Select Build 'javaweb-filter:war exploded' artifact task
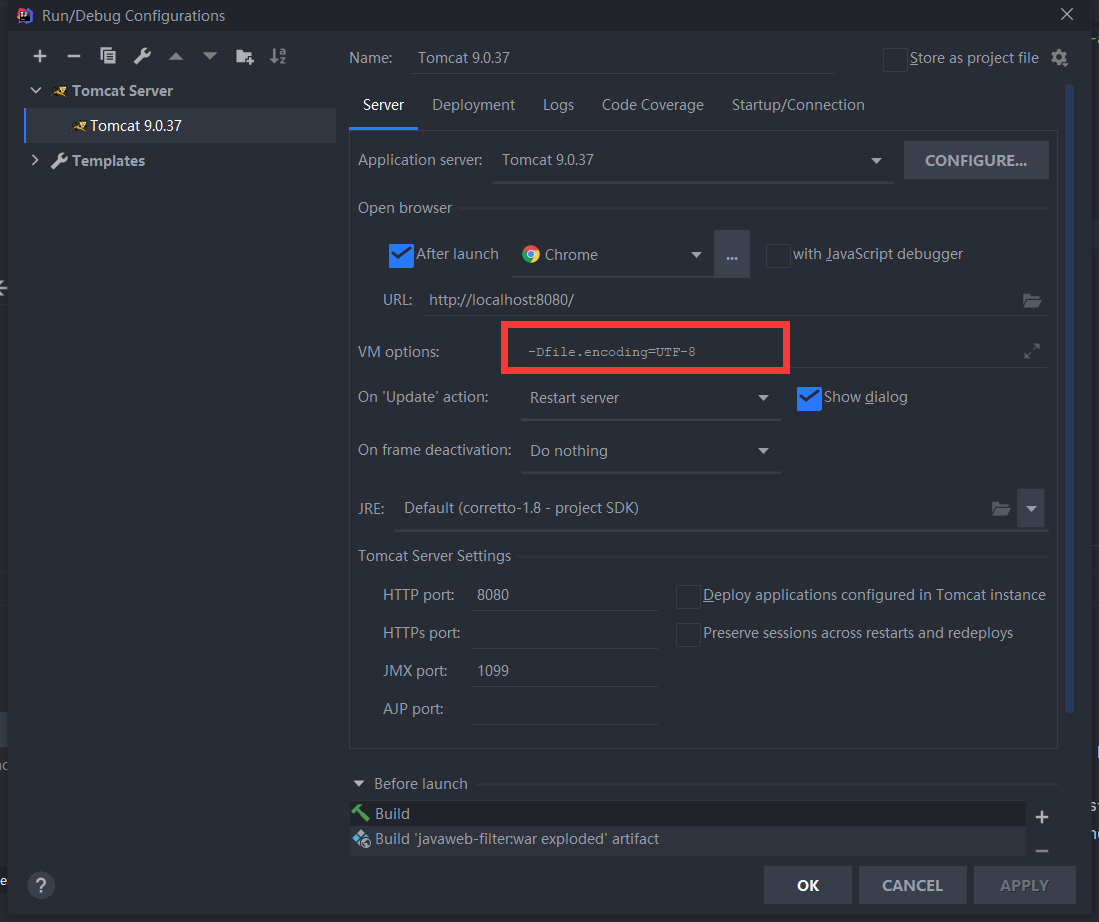1099x922 pixels. 688,839
